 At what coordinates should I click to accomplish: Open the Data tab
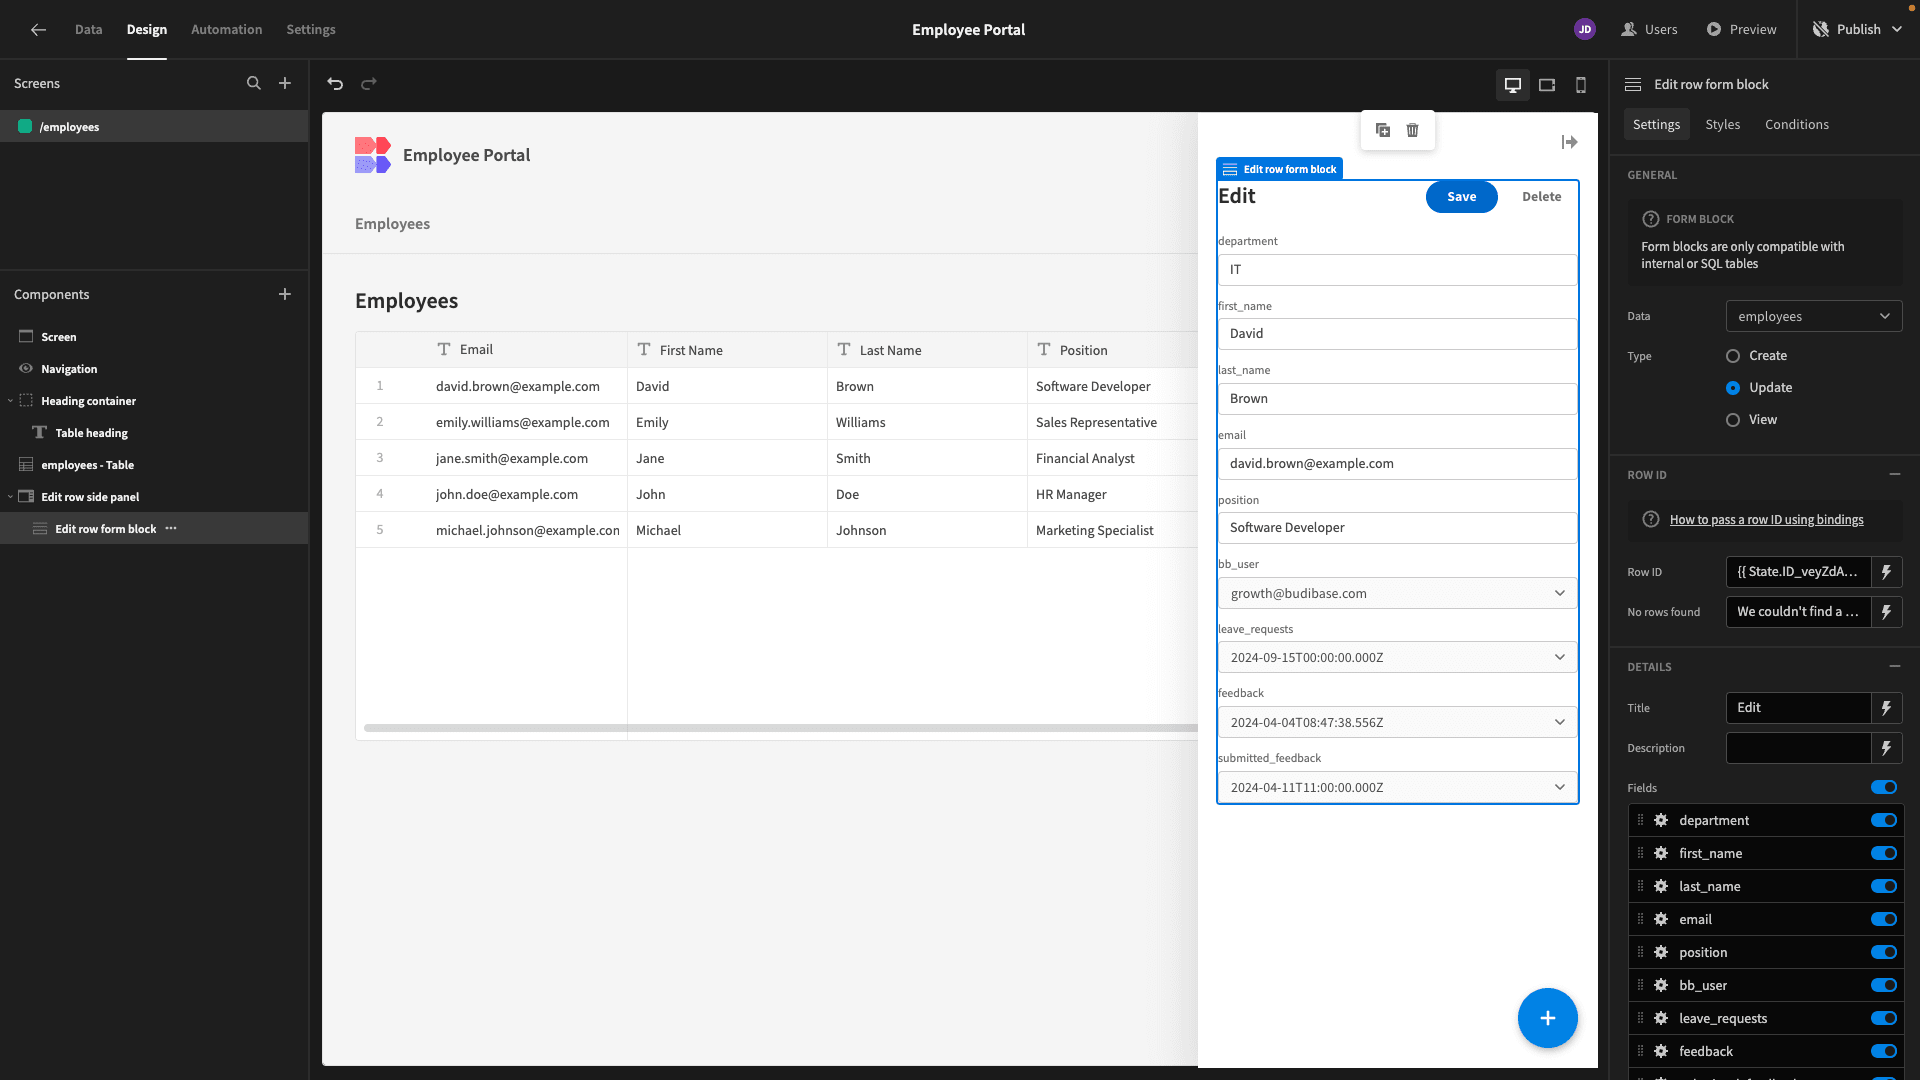point(88,30)
